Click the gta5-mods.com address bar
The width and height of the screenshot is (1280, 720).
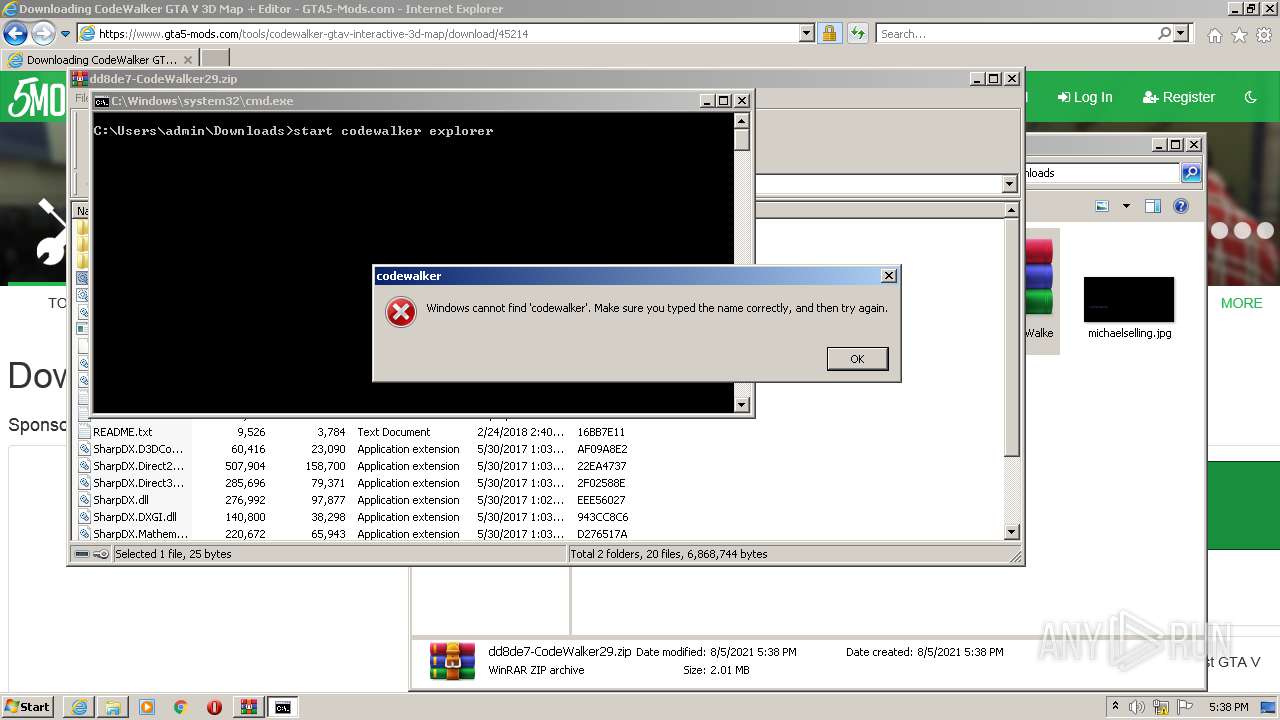pos(438,33)
